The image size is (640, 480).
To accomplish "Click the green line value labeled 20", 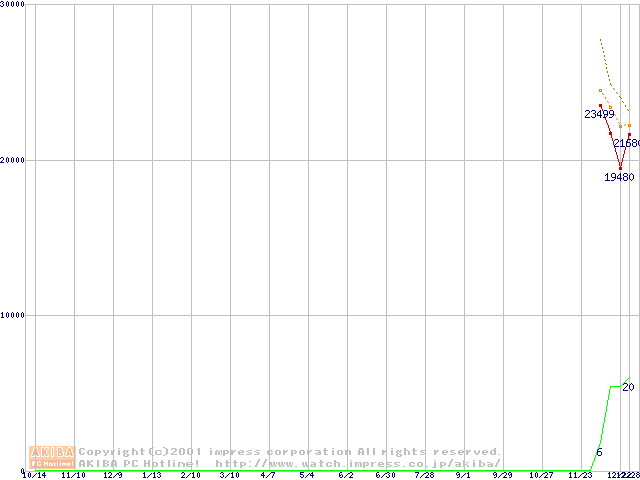I will [628, 387].
